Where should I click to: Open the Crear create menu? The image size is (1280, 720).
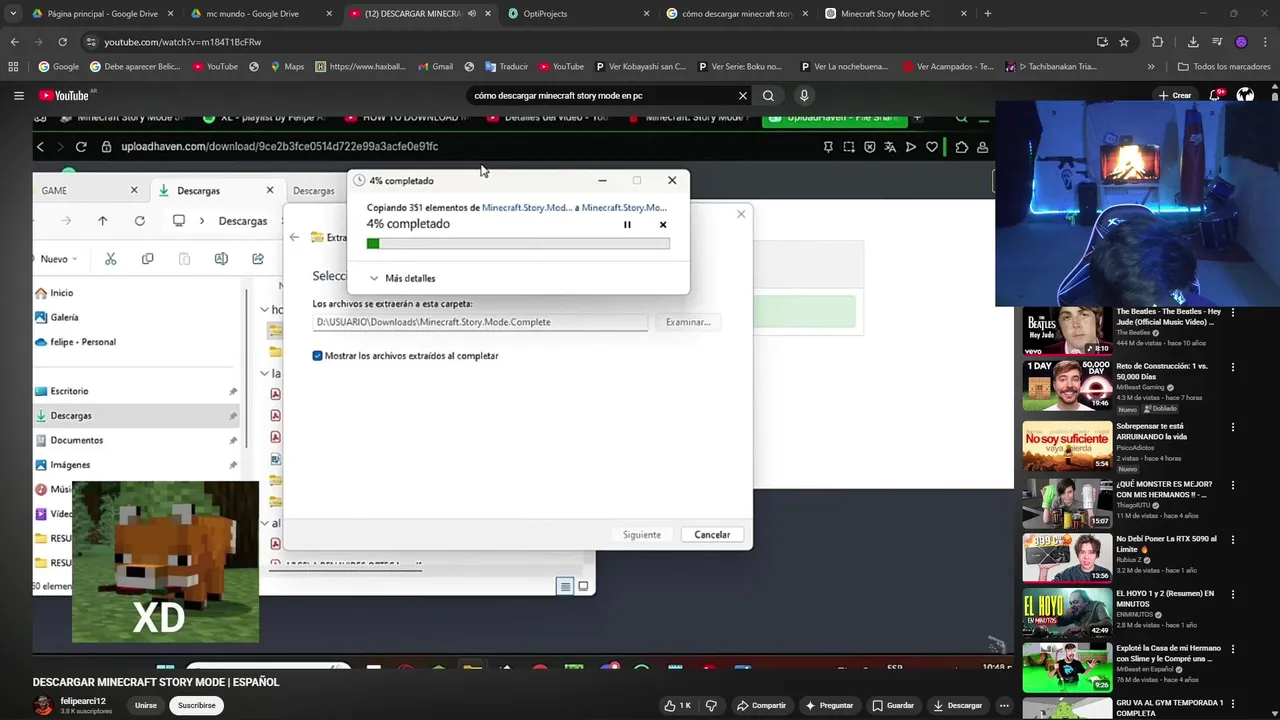coord(1175,96)
